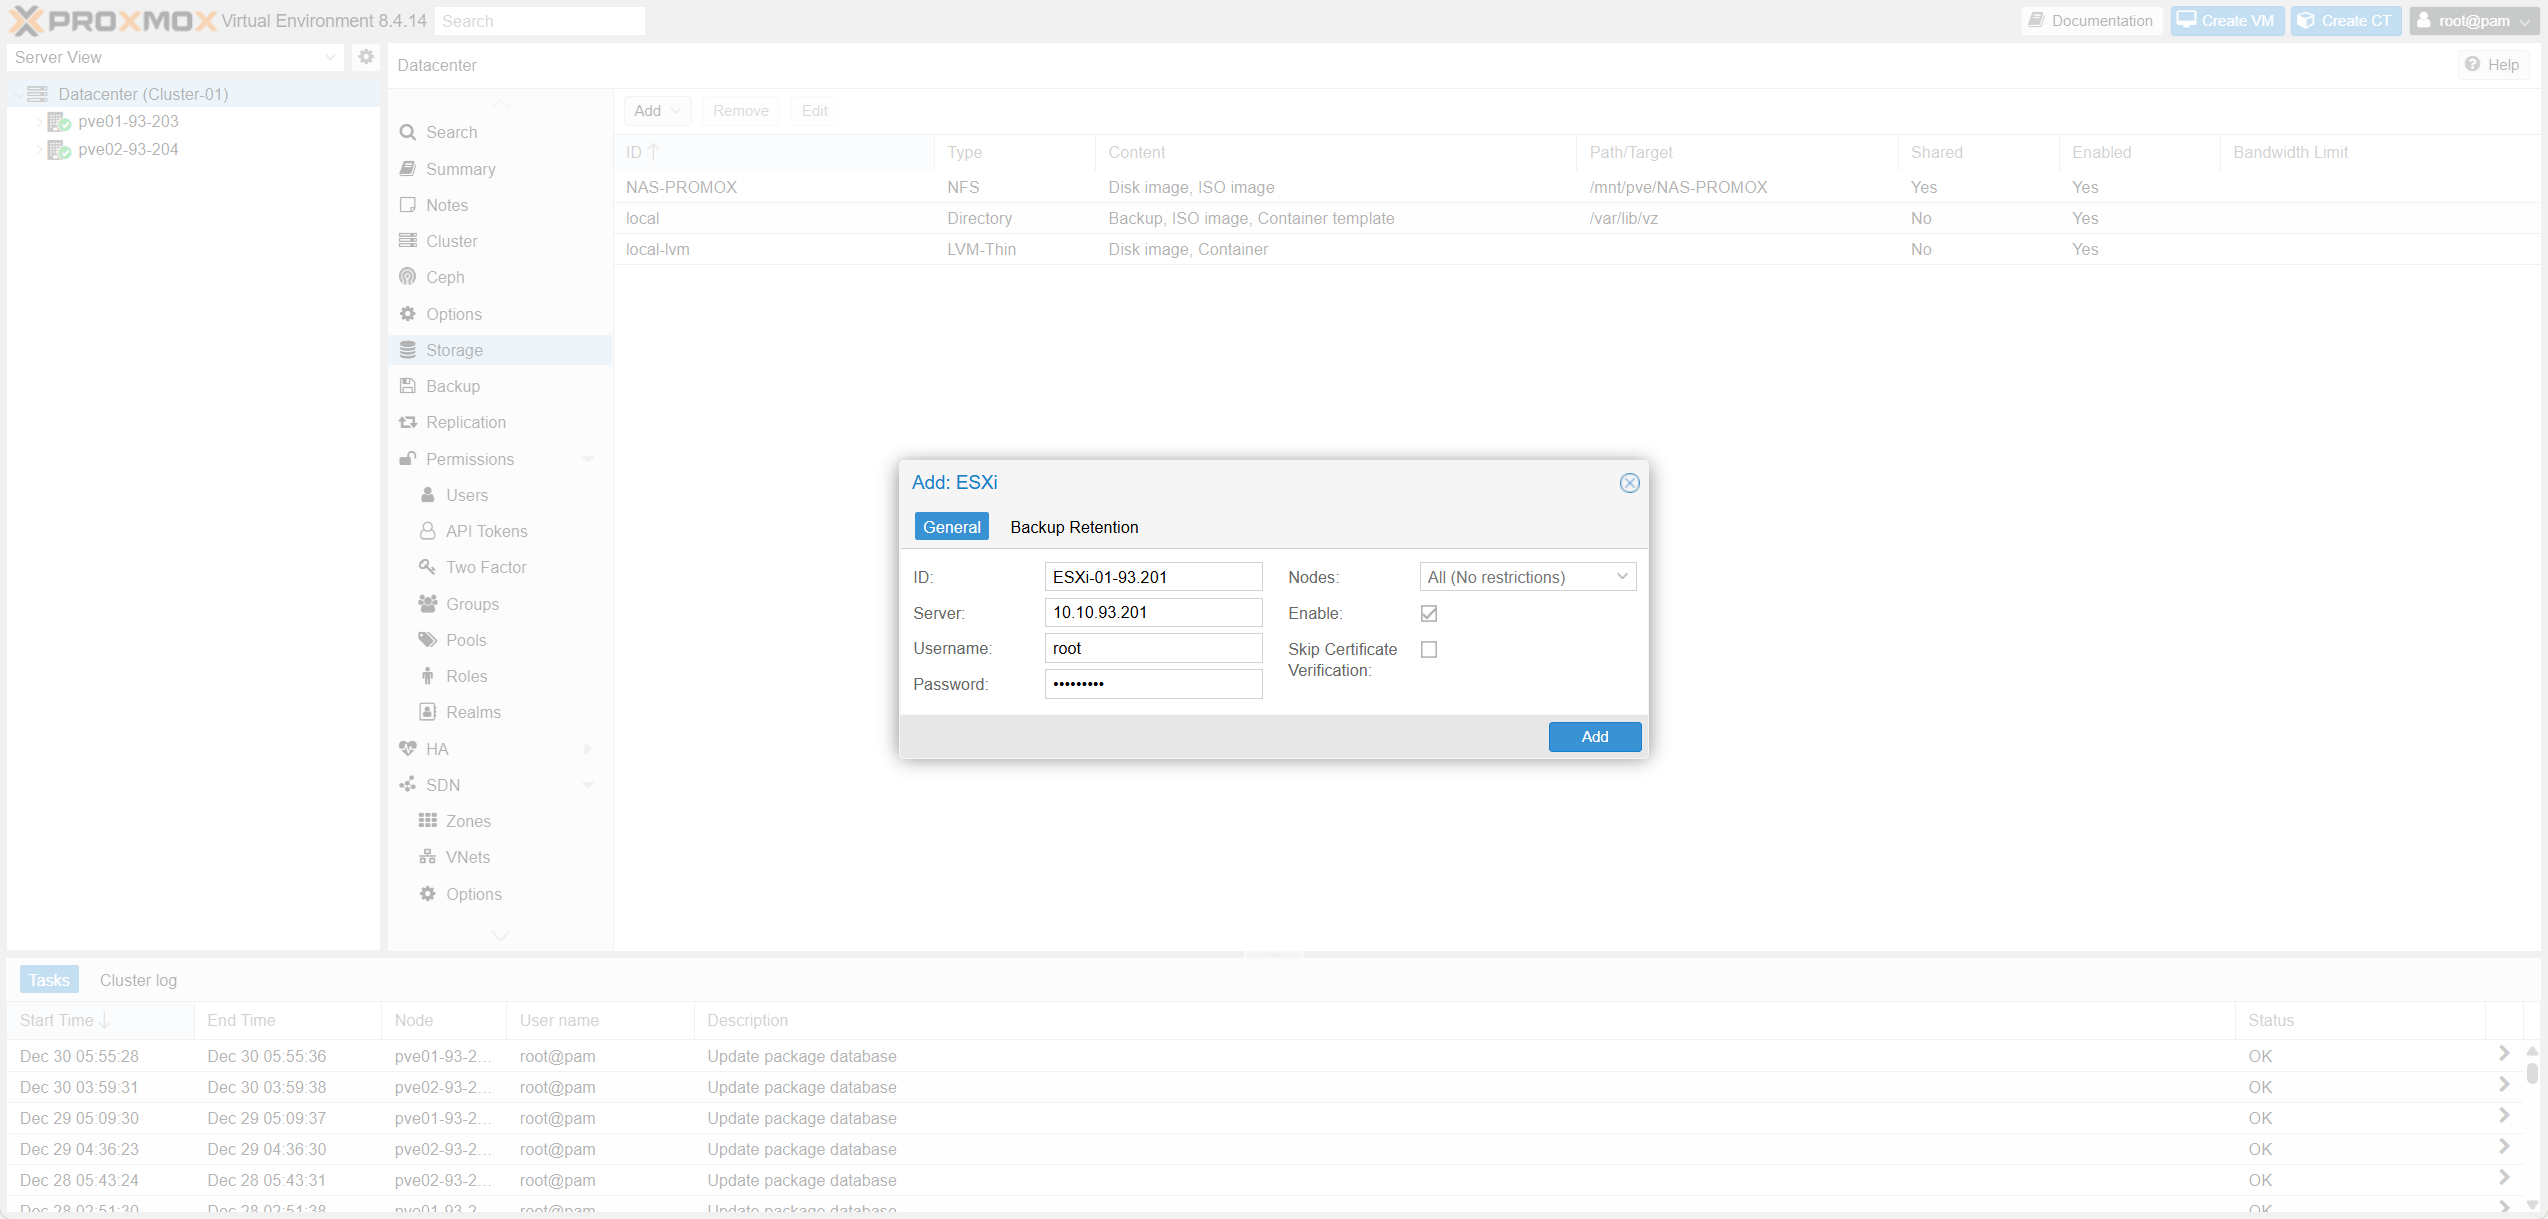Expand the pve01-93-203 node in the tree
Screen dimensions: 2548x1219
(38, 121)
